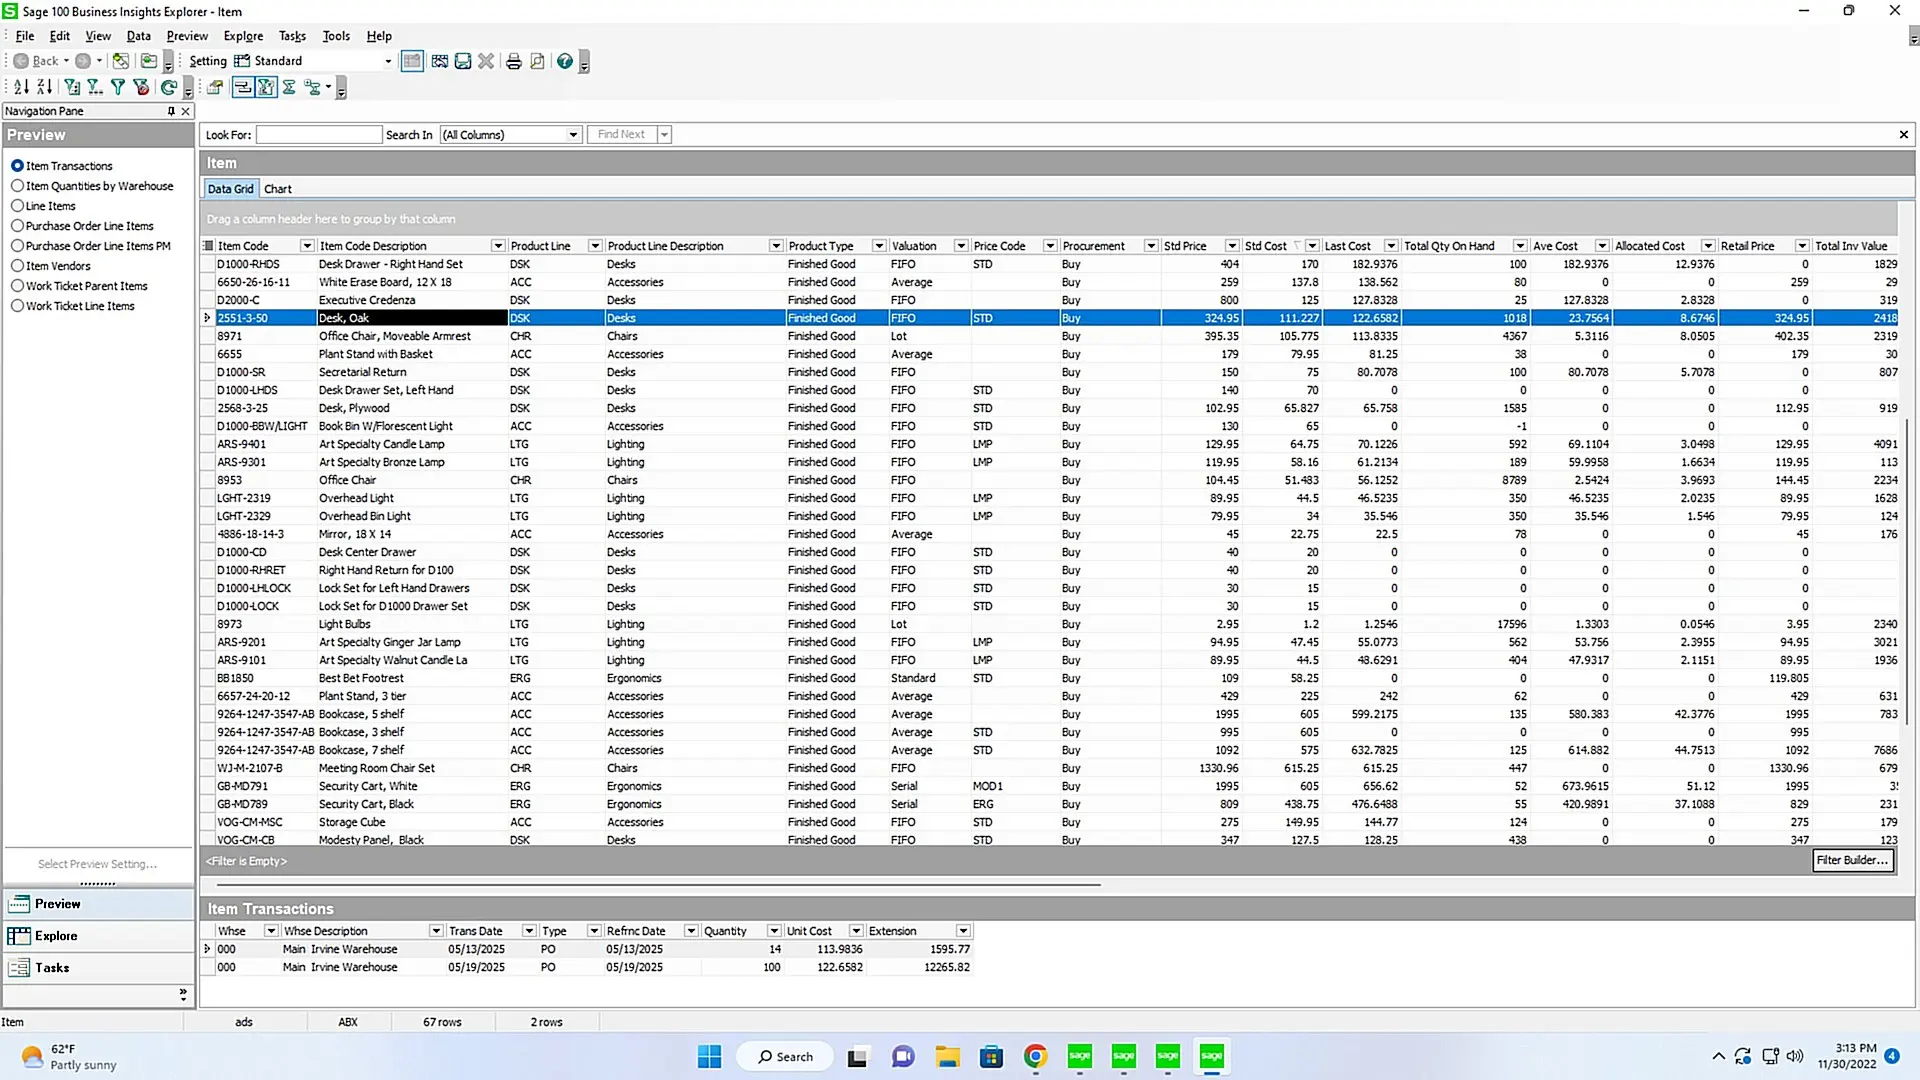Open the Explore navigation section
Image resolution: width=1920 pixels, height=1080 pixels.
pos(98,936)
